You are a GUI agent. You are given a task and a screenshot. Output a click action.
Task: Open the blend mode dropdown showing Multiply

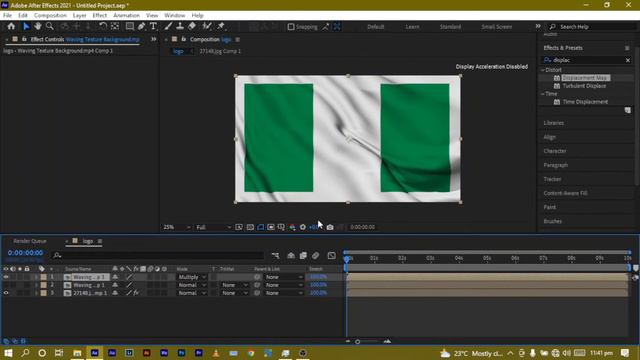pyautogui.click(x=192, y=277)
